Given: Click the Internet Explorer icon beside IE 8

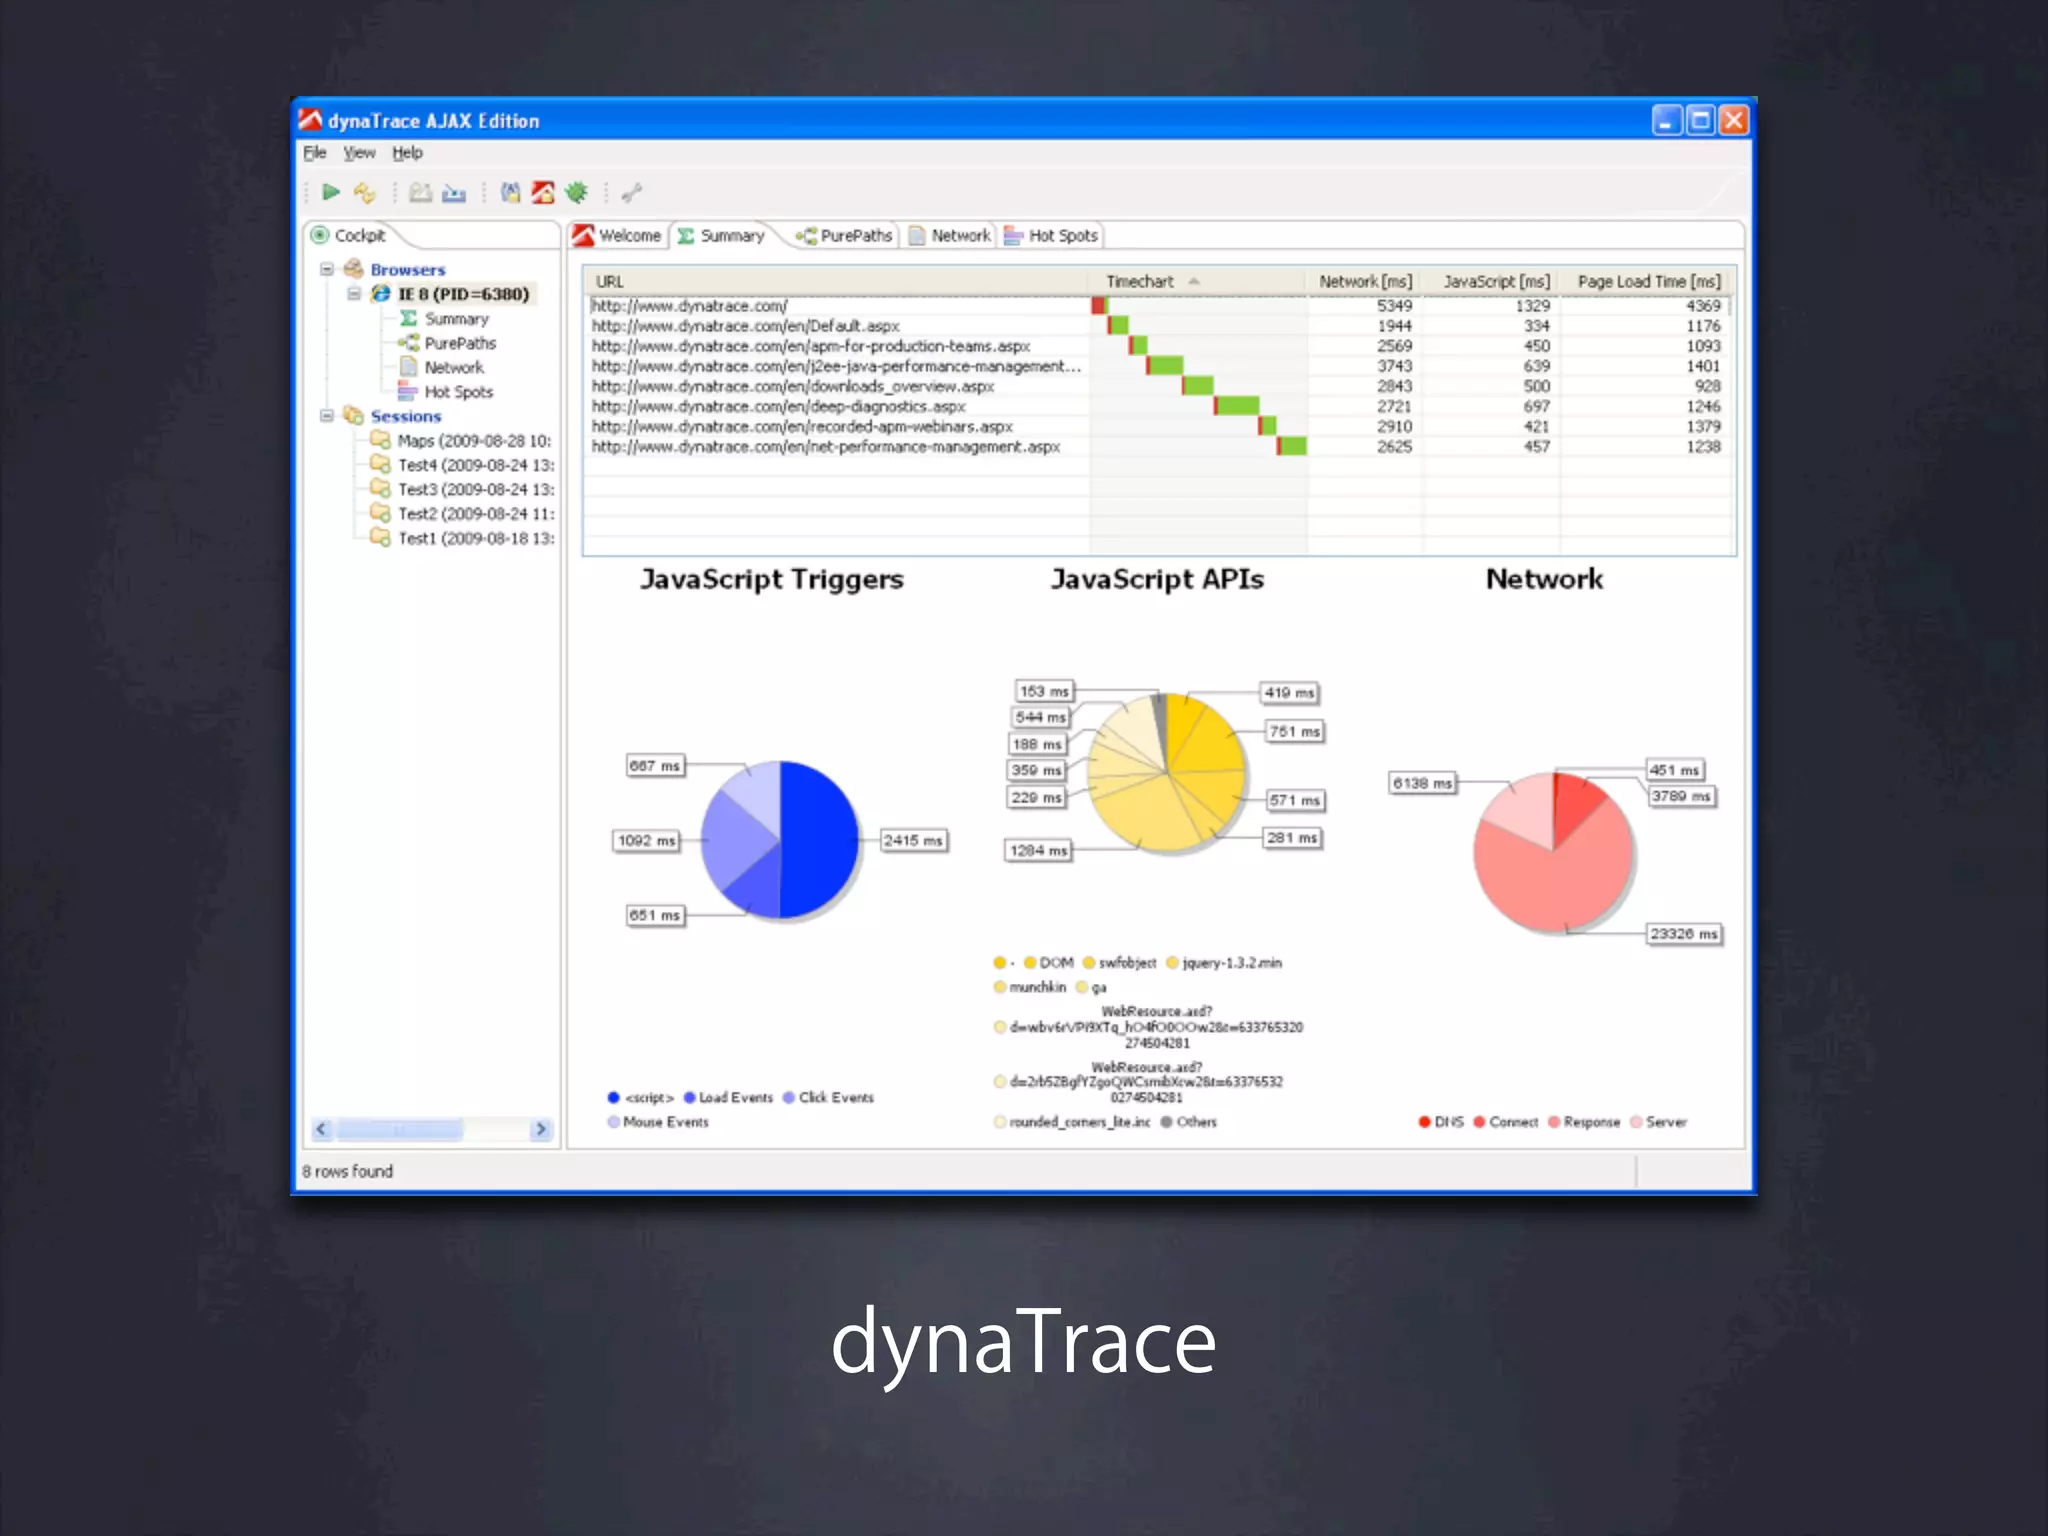Looking at the screenshot, I should (x=381, y=293).
